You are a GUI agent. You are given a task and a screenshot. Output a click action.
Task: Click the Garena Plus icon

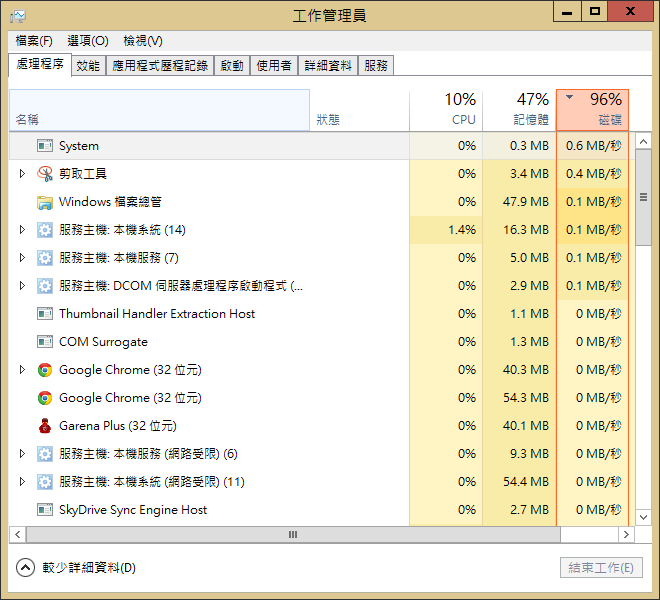point(45,426)
